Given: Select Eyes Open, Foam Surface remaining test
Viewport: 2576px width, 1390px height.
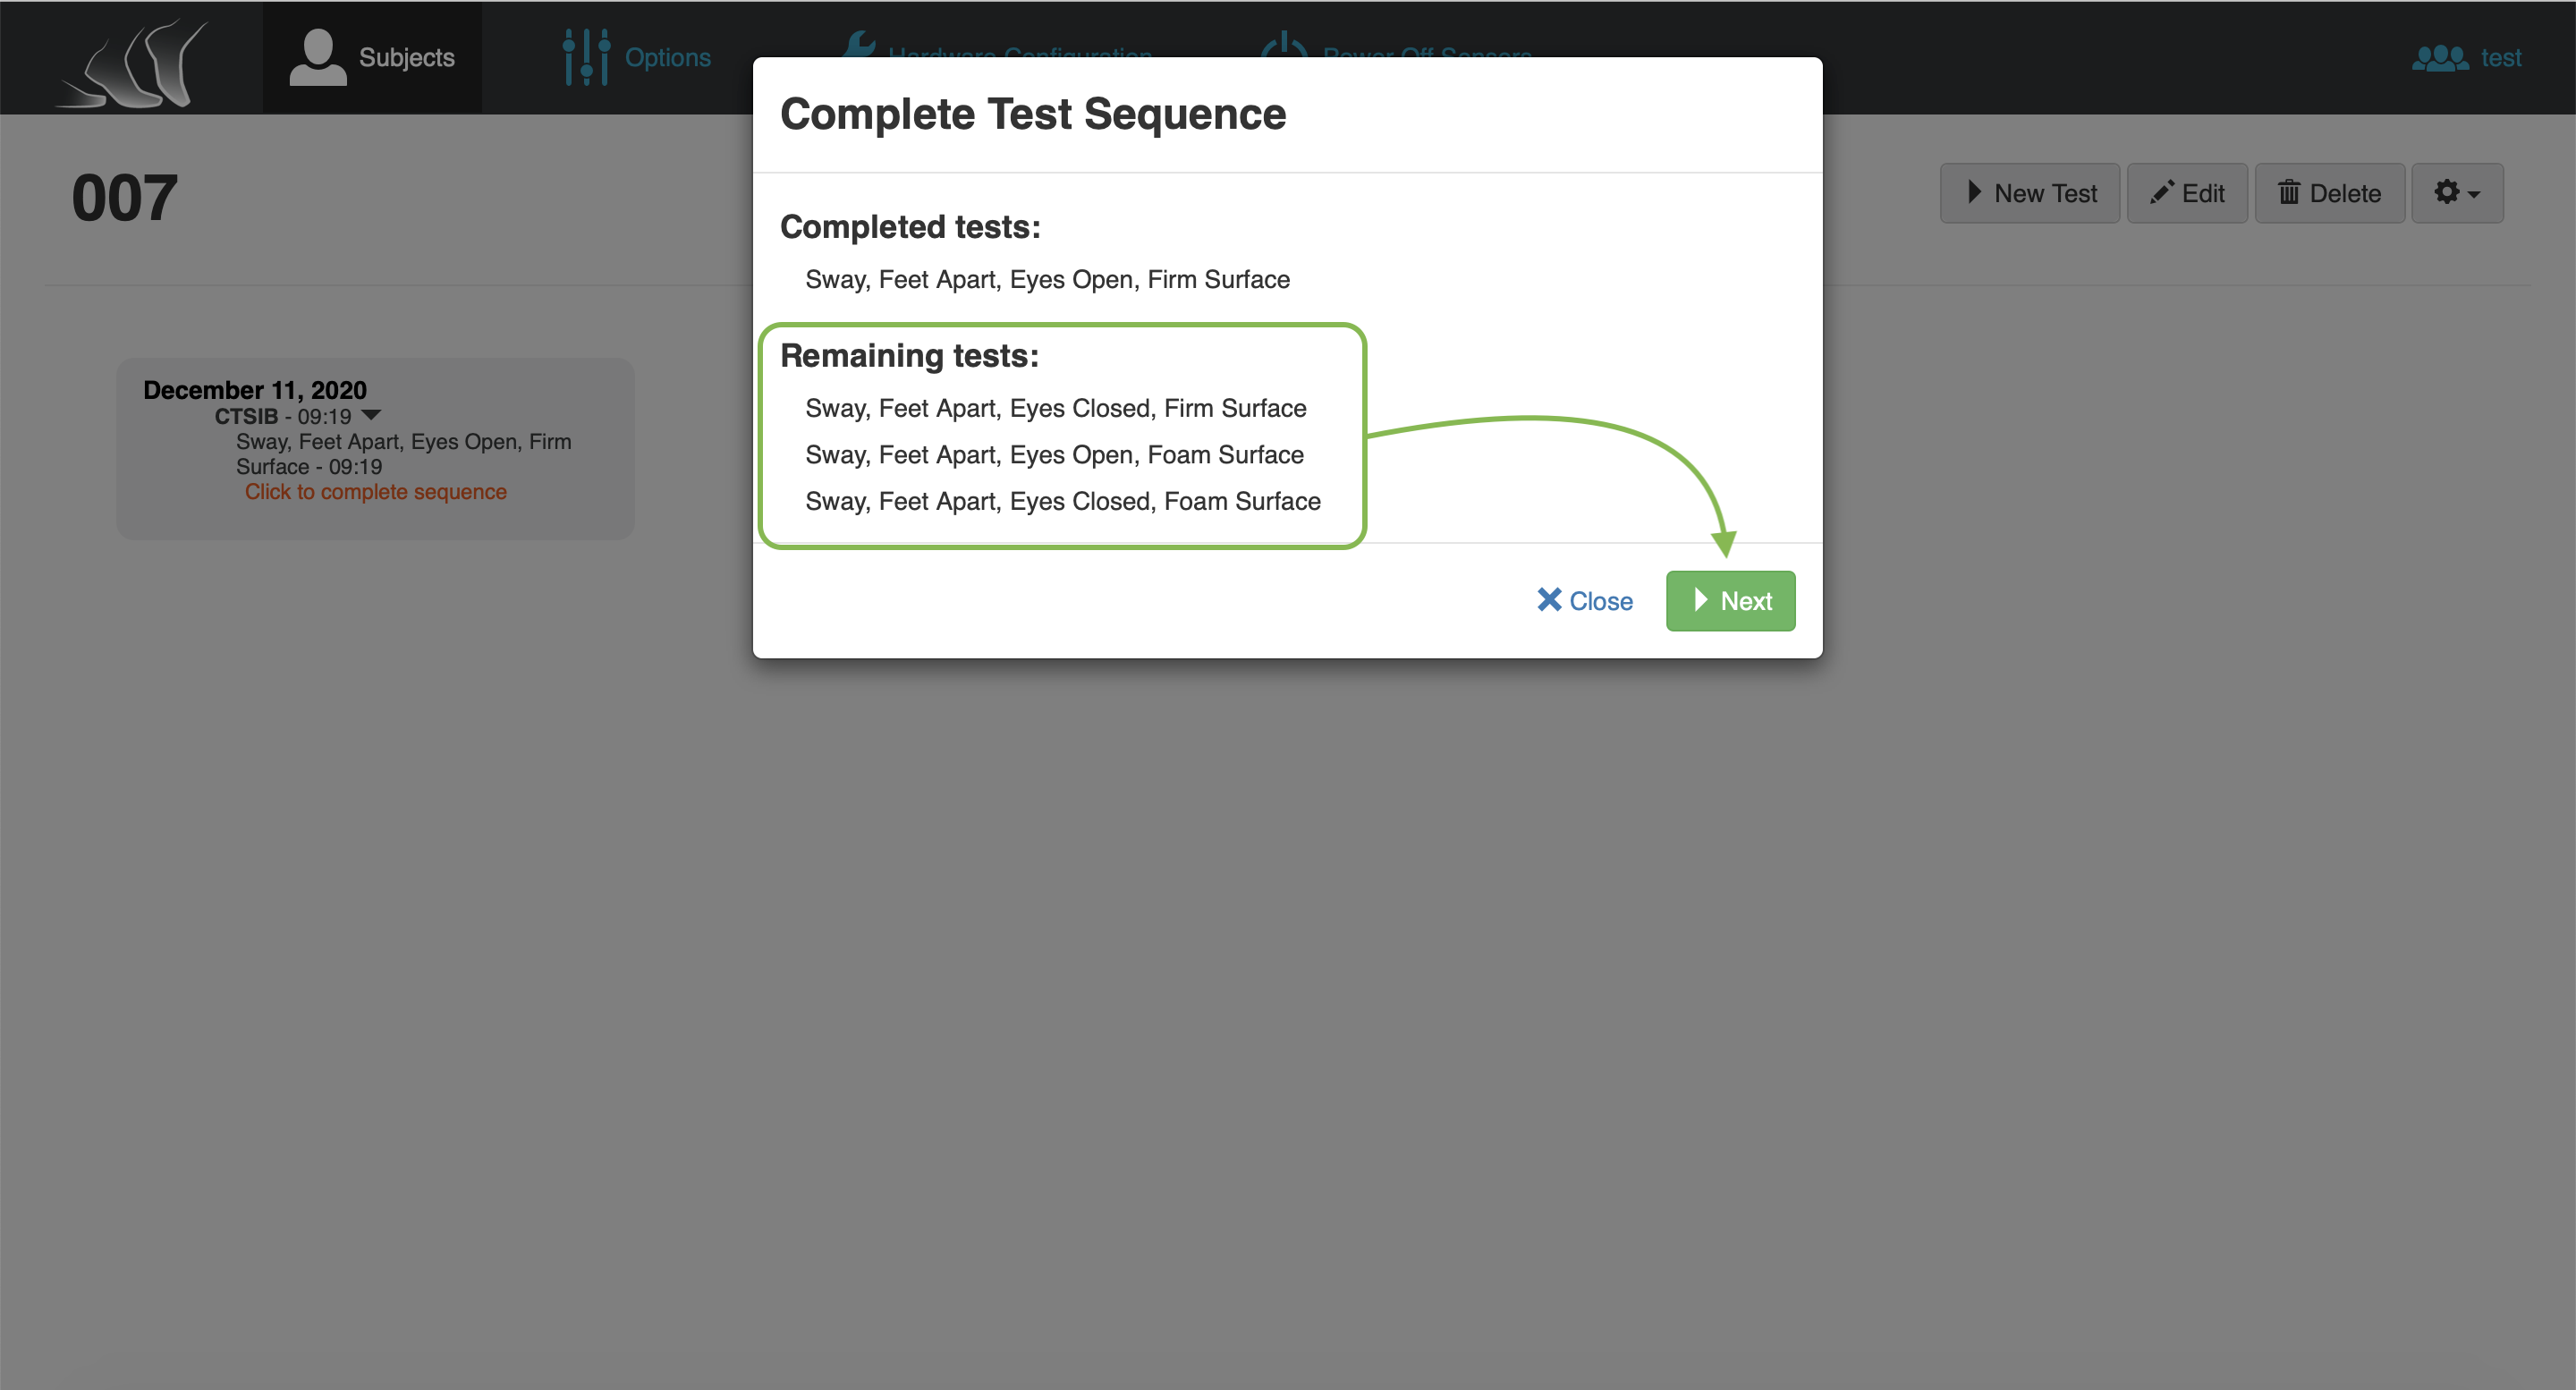Looking at the screenshot, I should point(1054,454).
